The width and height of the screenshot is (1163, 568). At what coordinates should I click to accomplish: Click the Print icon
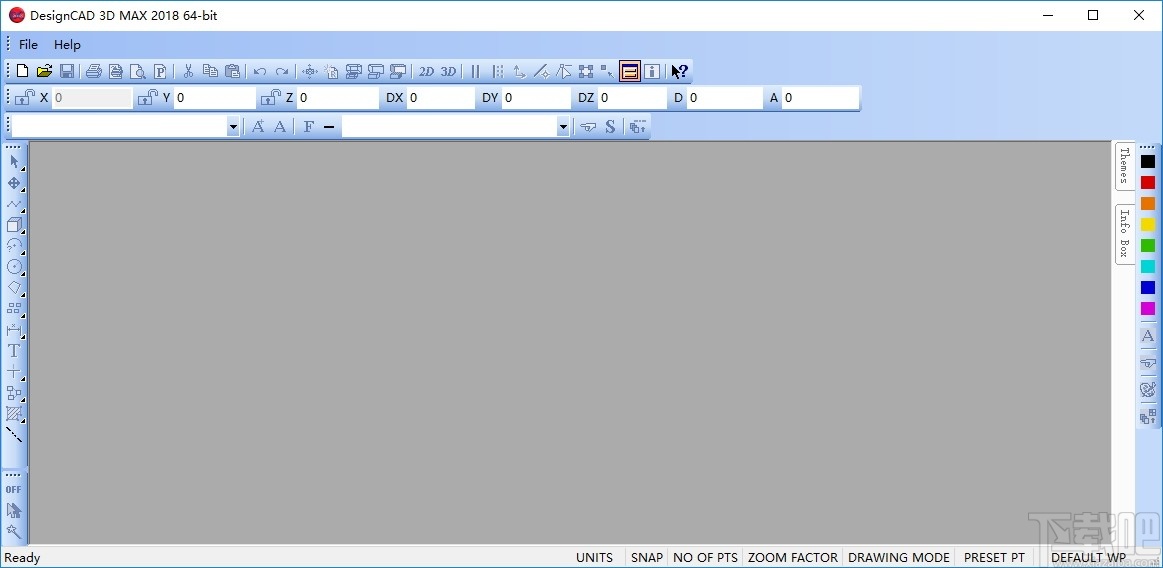click(93, 71)
